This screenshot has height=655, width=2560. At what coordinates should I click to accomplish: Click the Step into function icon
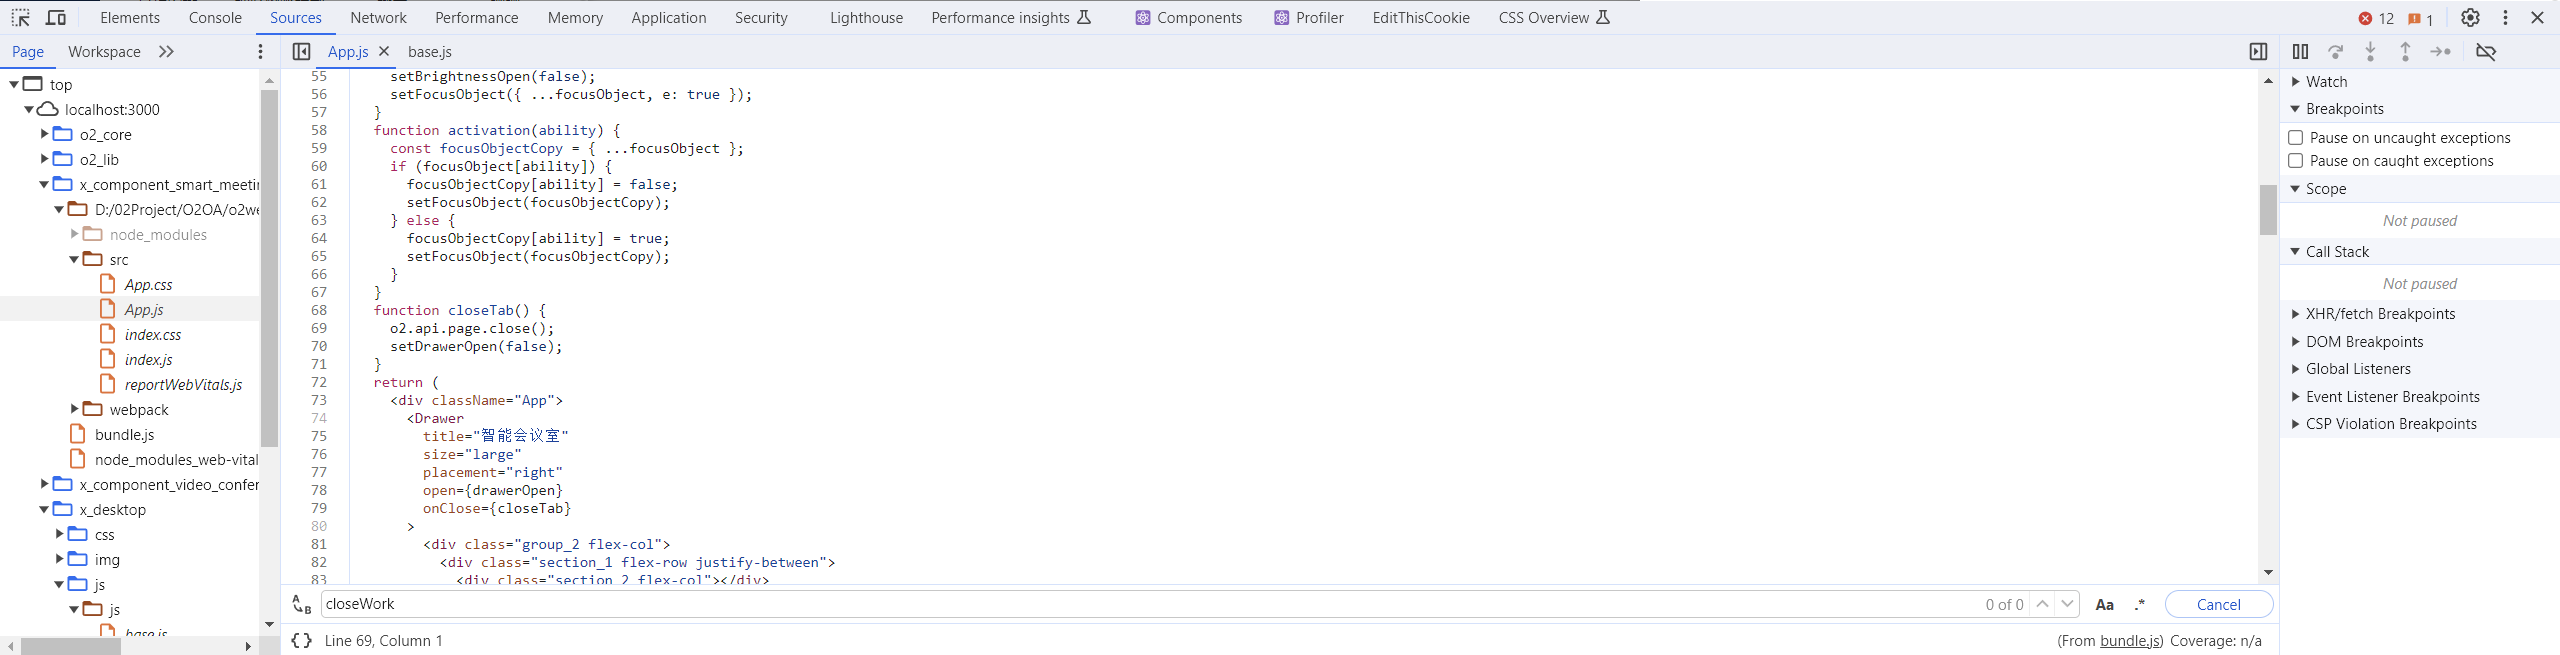click(2370, 52)
